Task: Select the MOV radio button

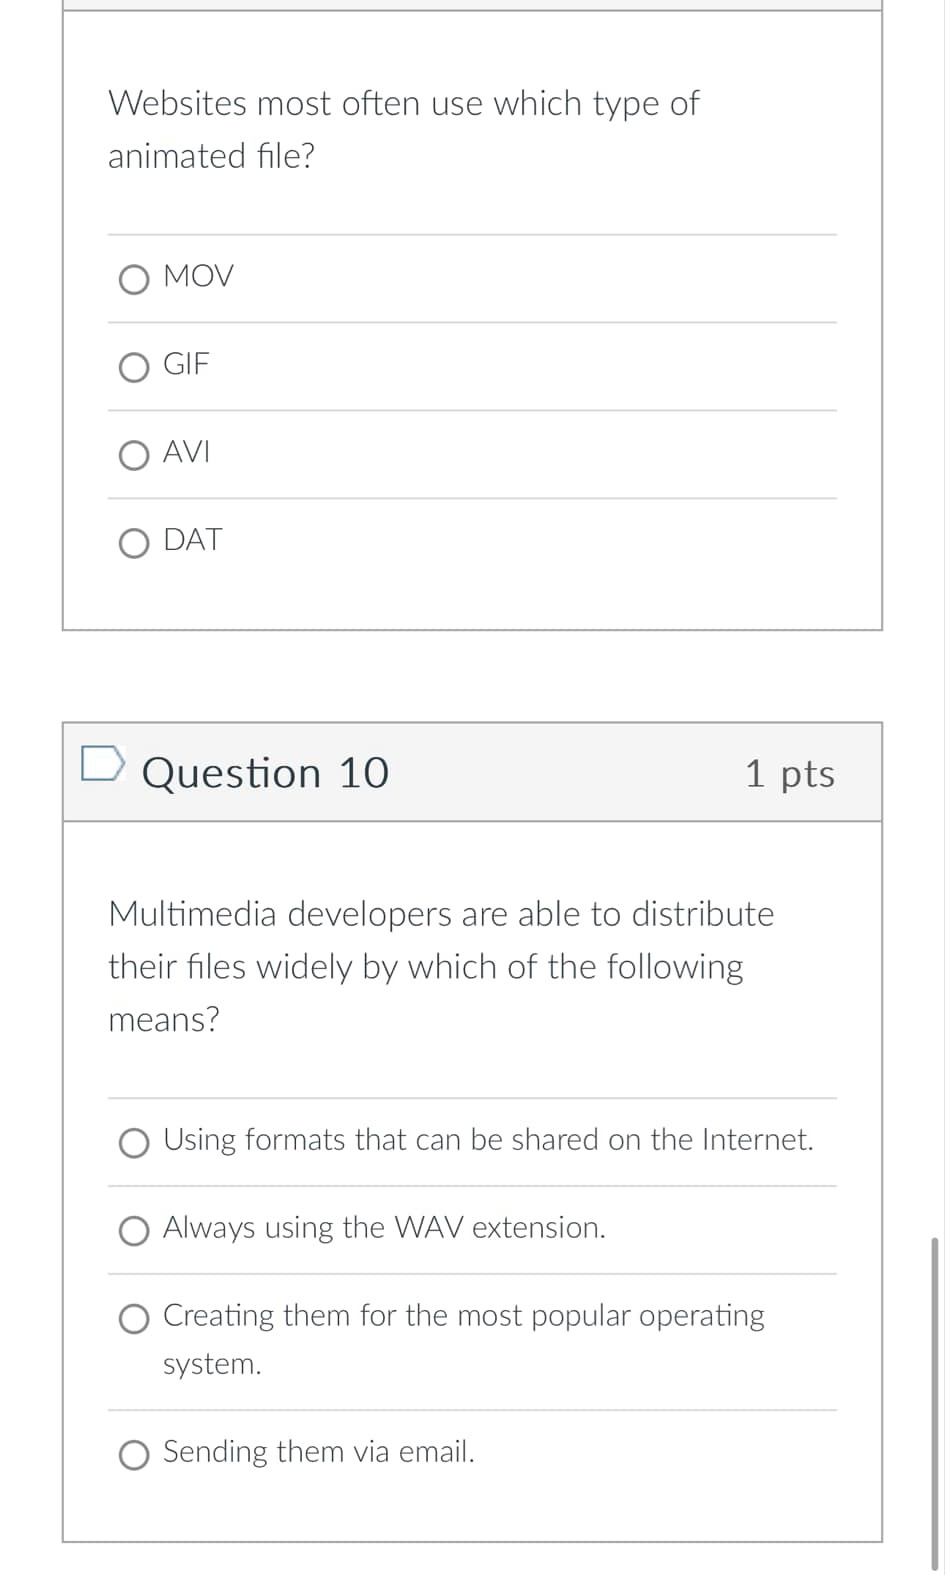Action: click(134, 281)
